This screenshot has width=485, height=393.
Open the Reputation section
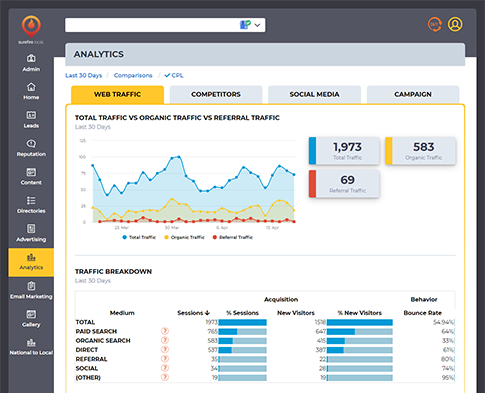pyautogui.click(x=31, y=148)
